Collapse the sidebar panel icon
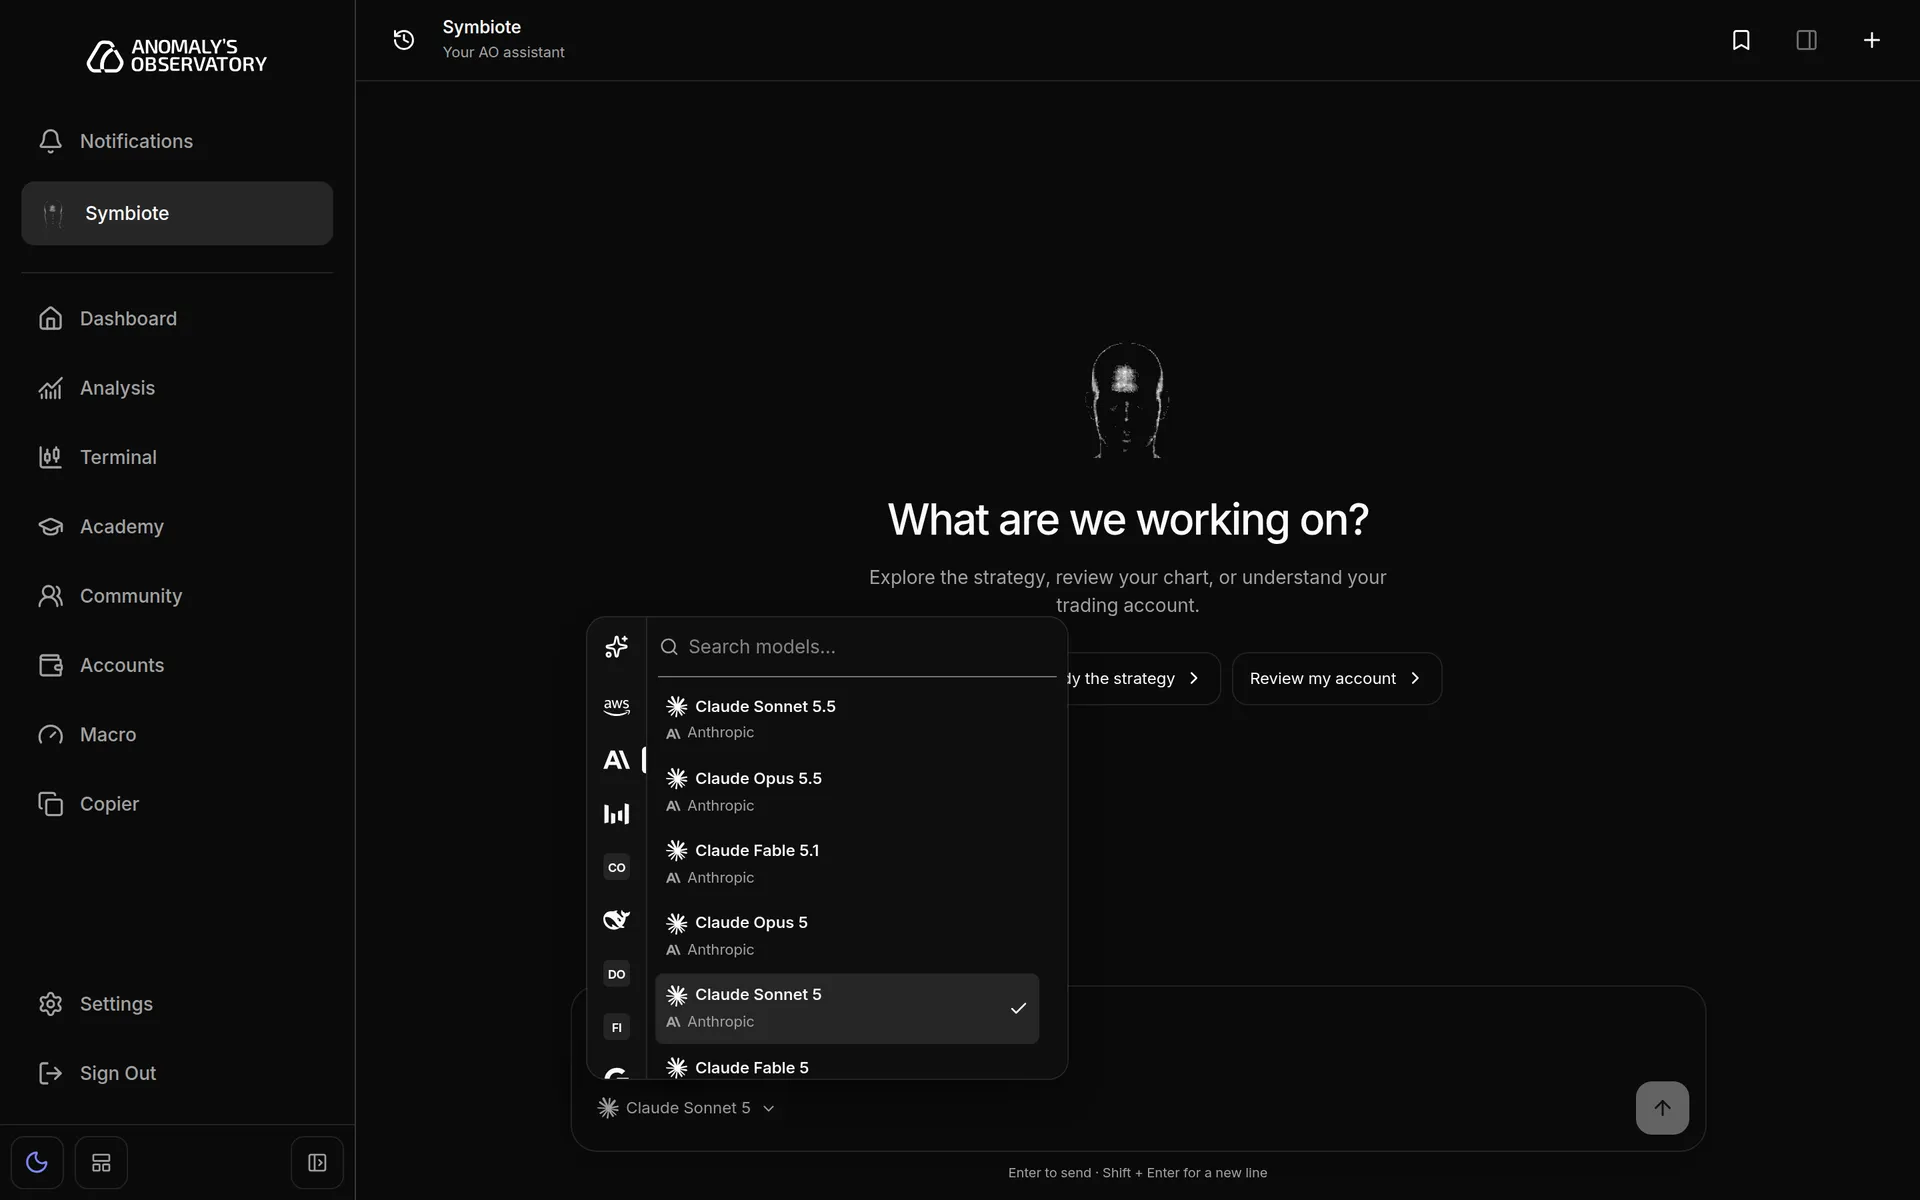The height and width of the screenshot is (1200, 1920). click(317, 1163)
